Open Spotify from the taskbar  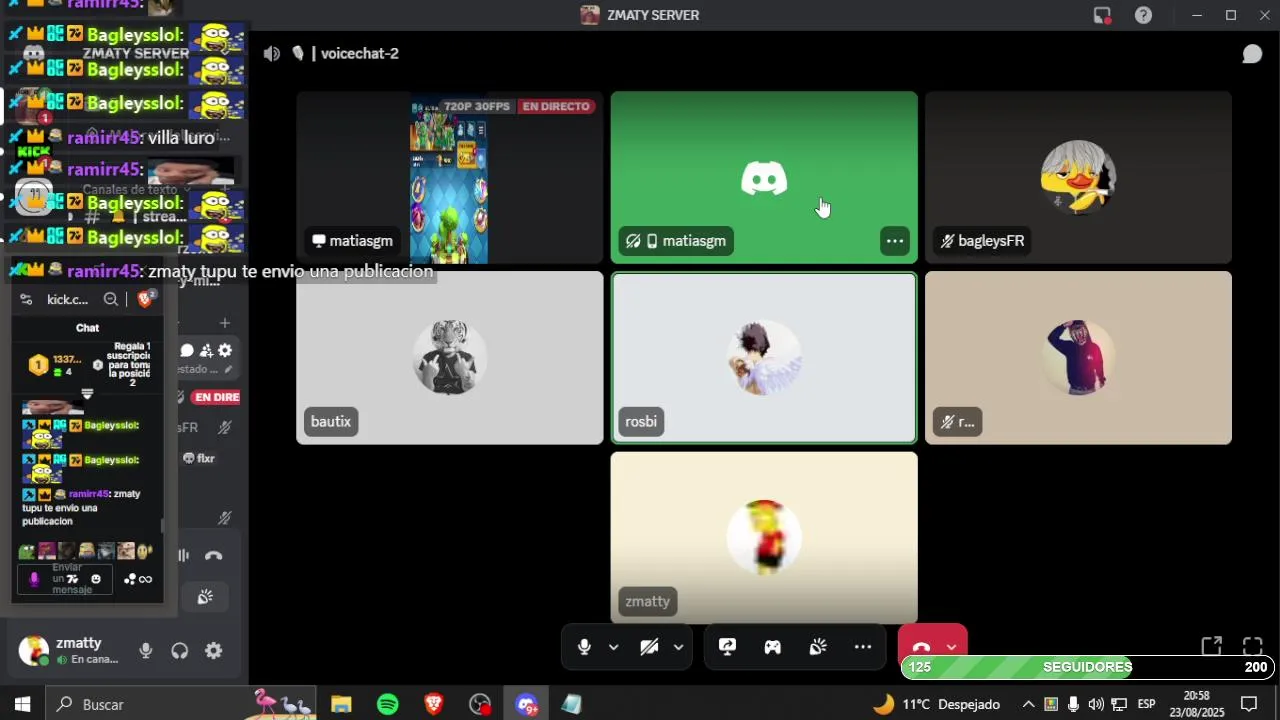(x=388, y=704)
